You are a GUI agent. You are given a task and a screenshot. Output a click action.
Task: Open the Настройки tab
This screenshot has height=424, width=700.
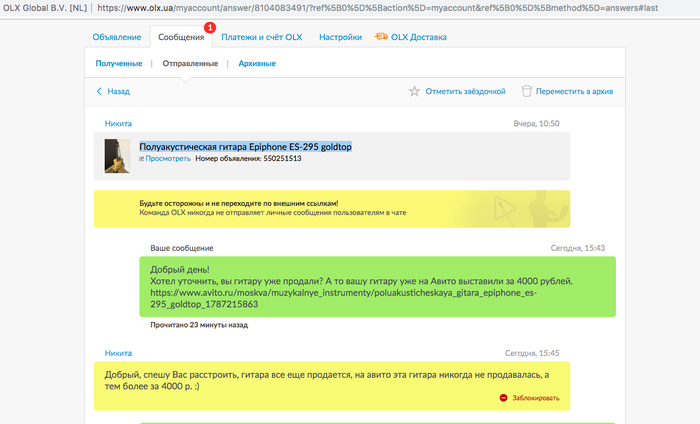pos(340,37)
